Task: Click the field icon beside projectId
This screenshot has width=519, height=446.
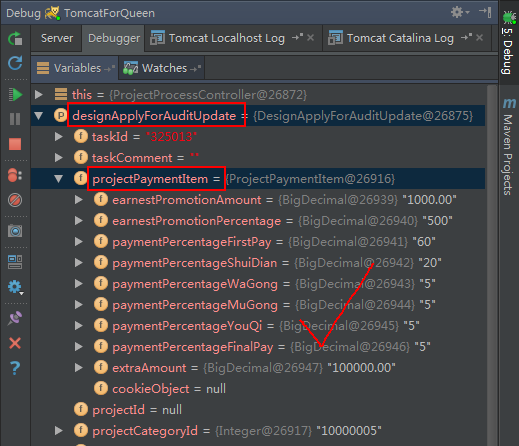Action: tap(81, 410)
